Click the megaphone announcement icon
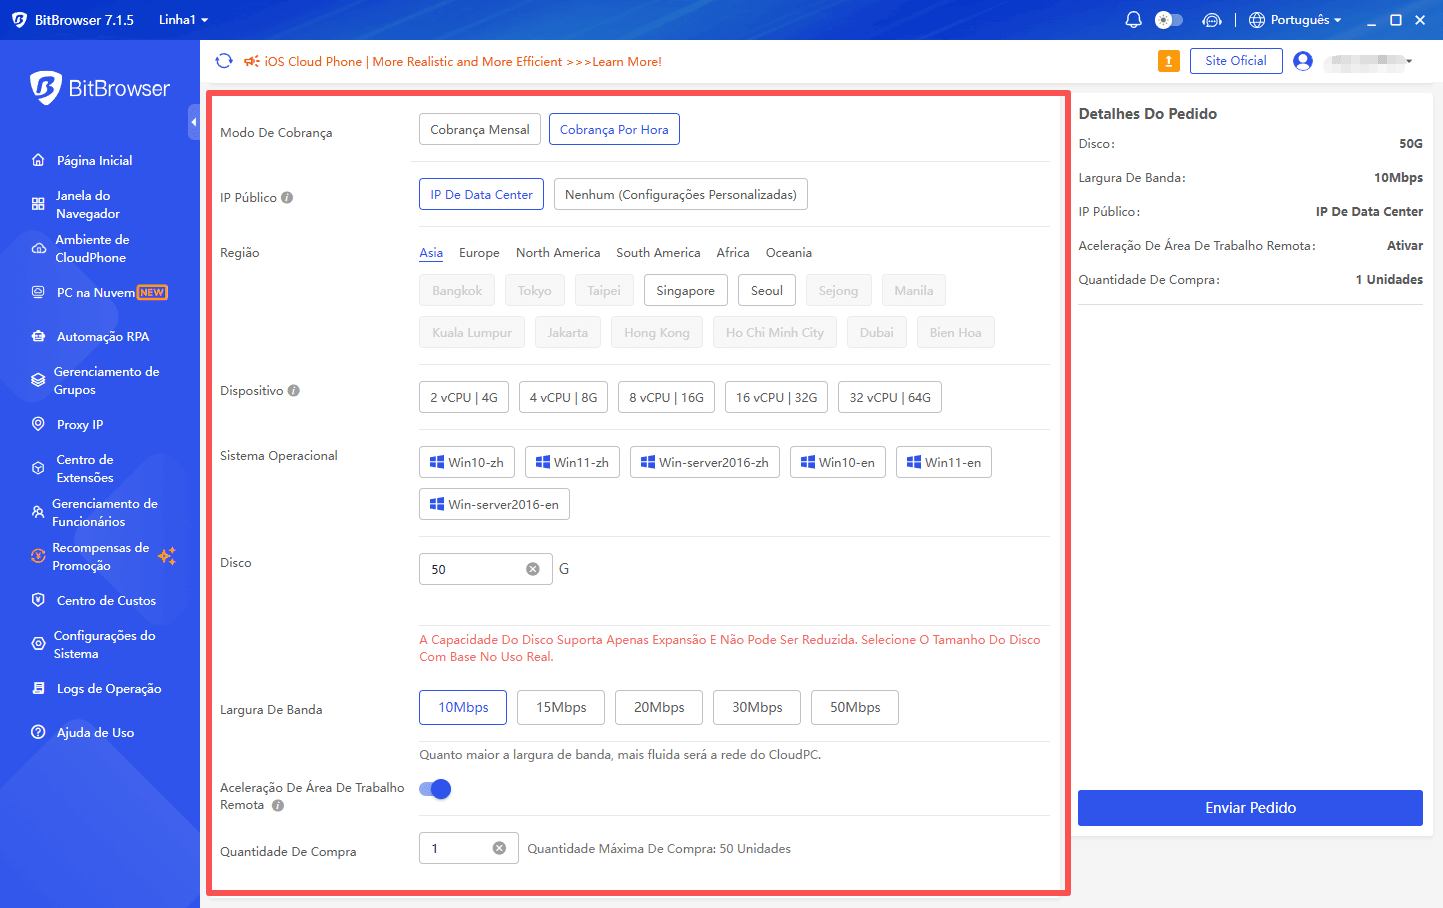This screenshot has width=1443, height=908. click(252, 61)
